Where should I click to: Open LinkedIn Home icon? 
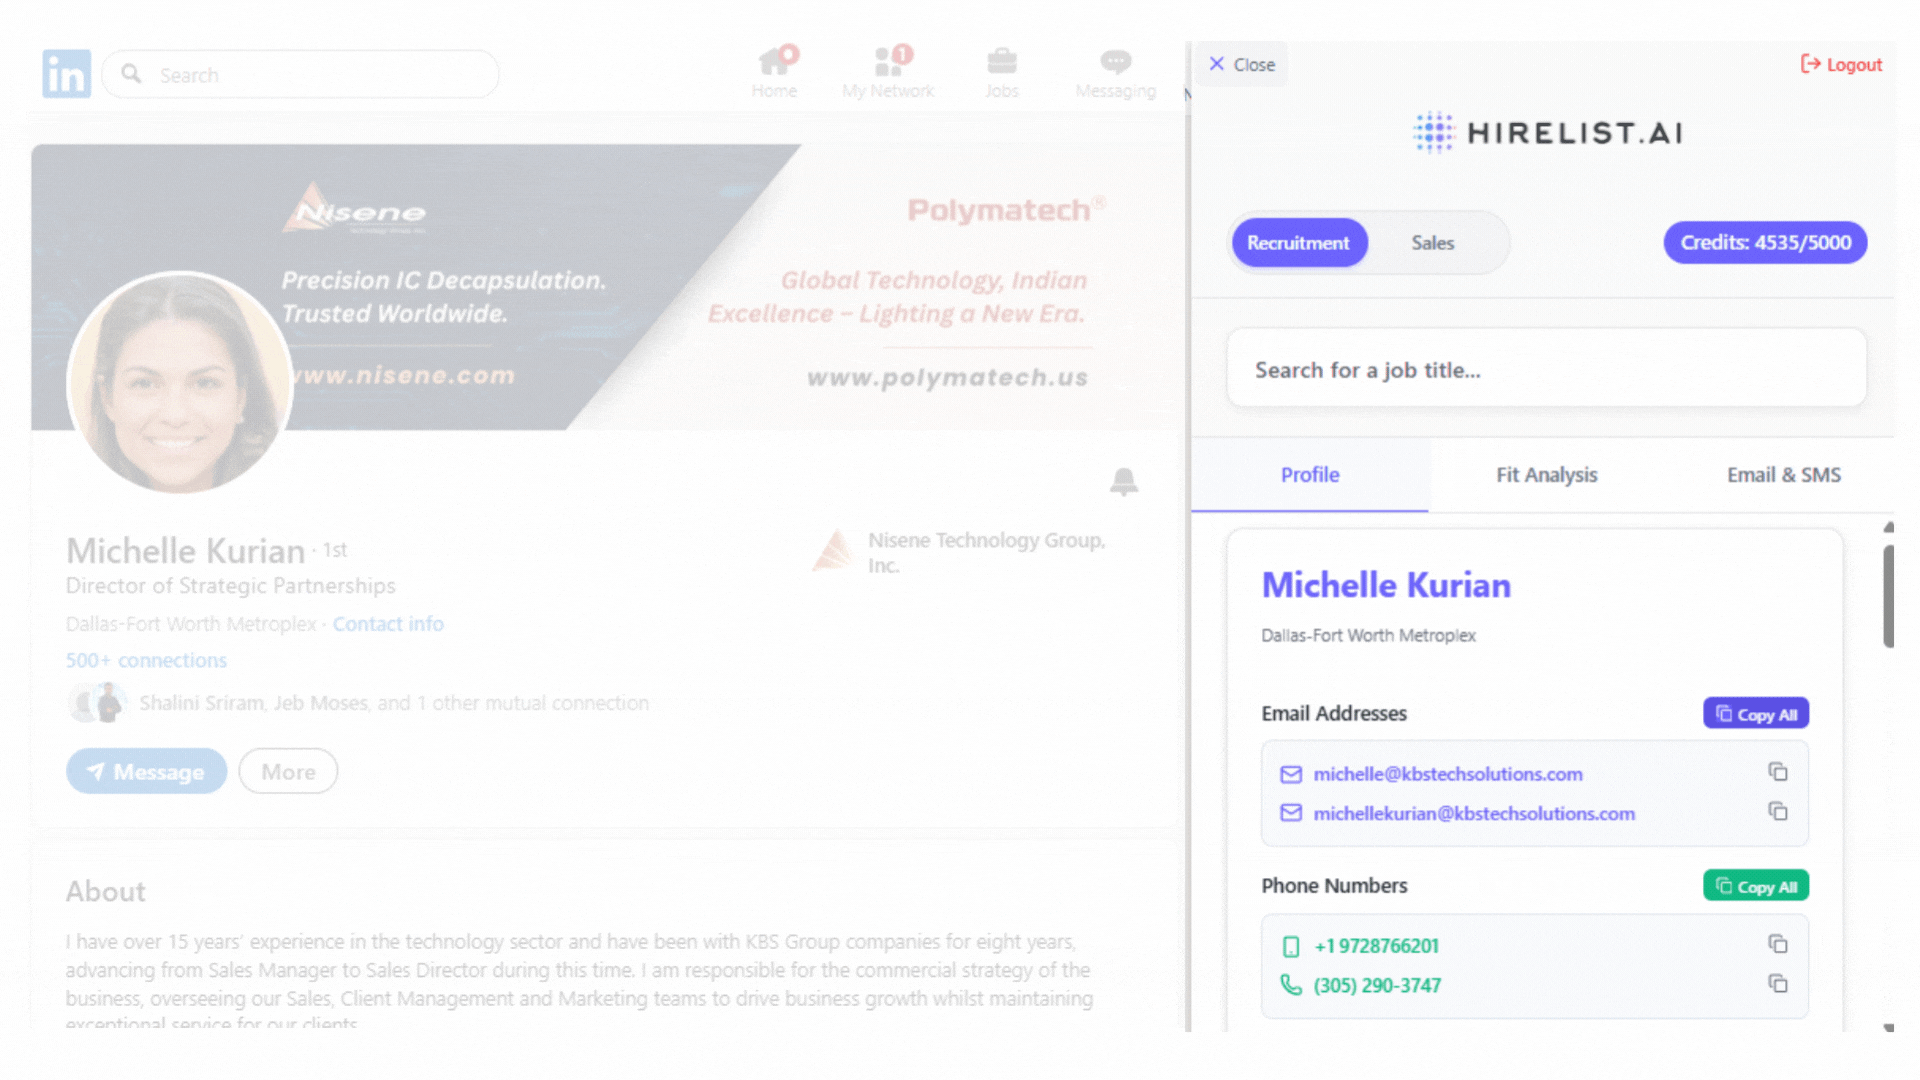774,63
